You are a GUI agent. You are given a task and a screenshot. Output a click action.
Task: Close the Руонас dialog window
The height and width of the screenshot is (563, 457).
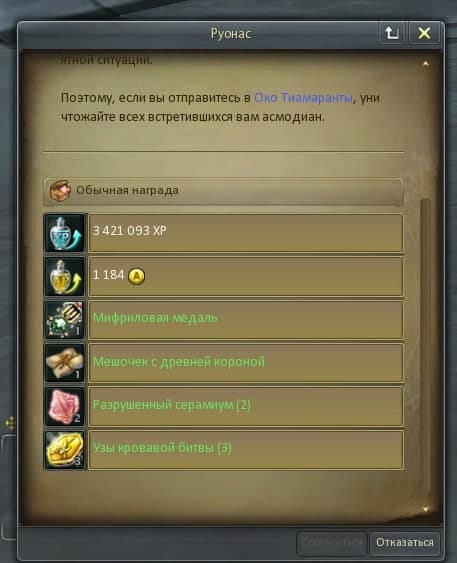(x=424, y=33)
